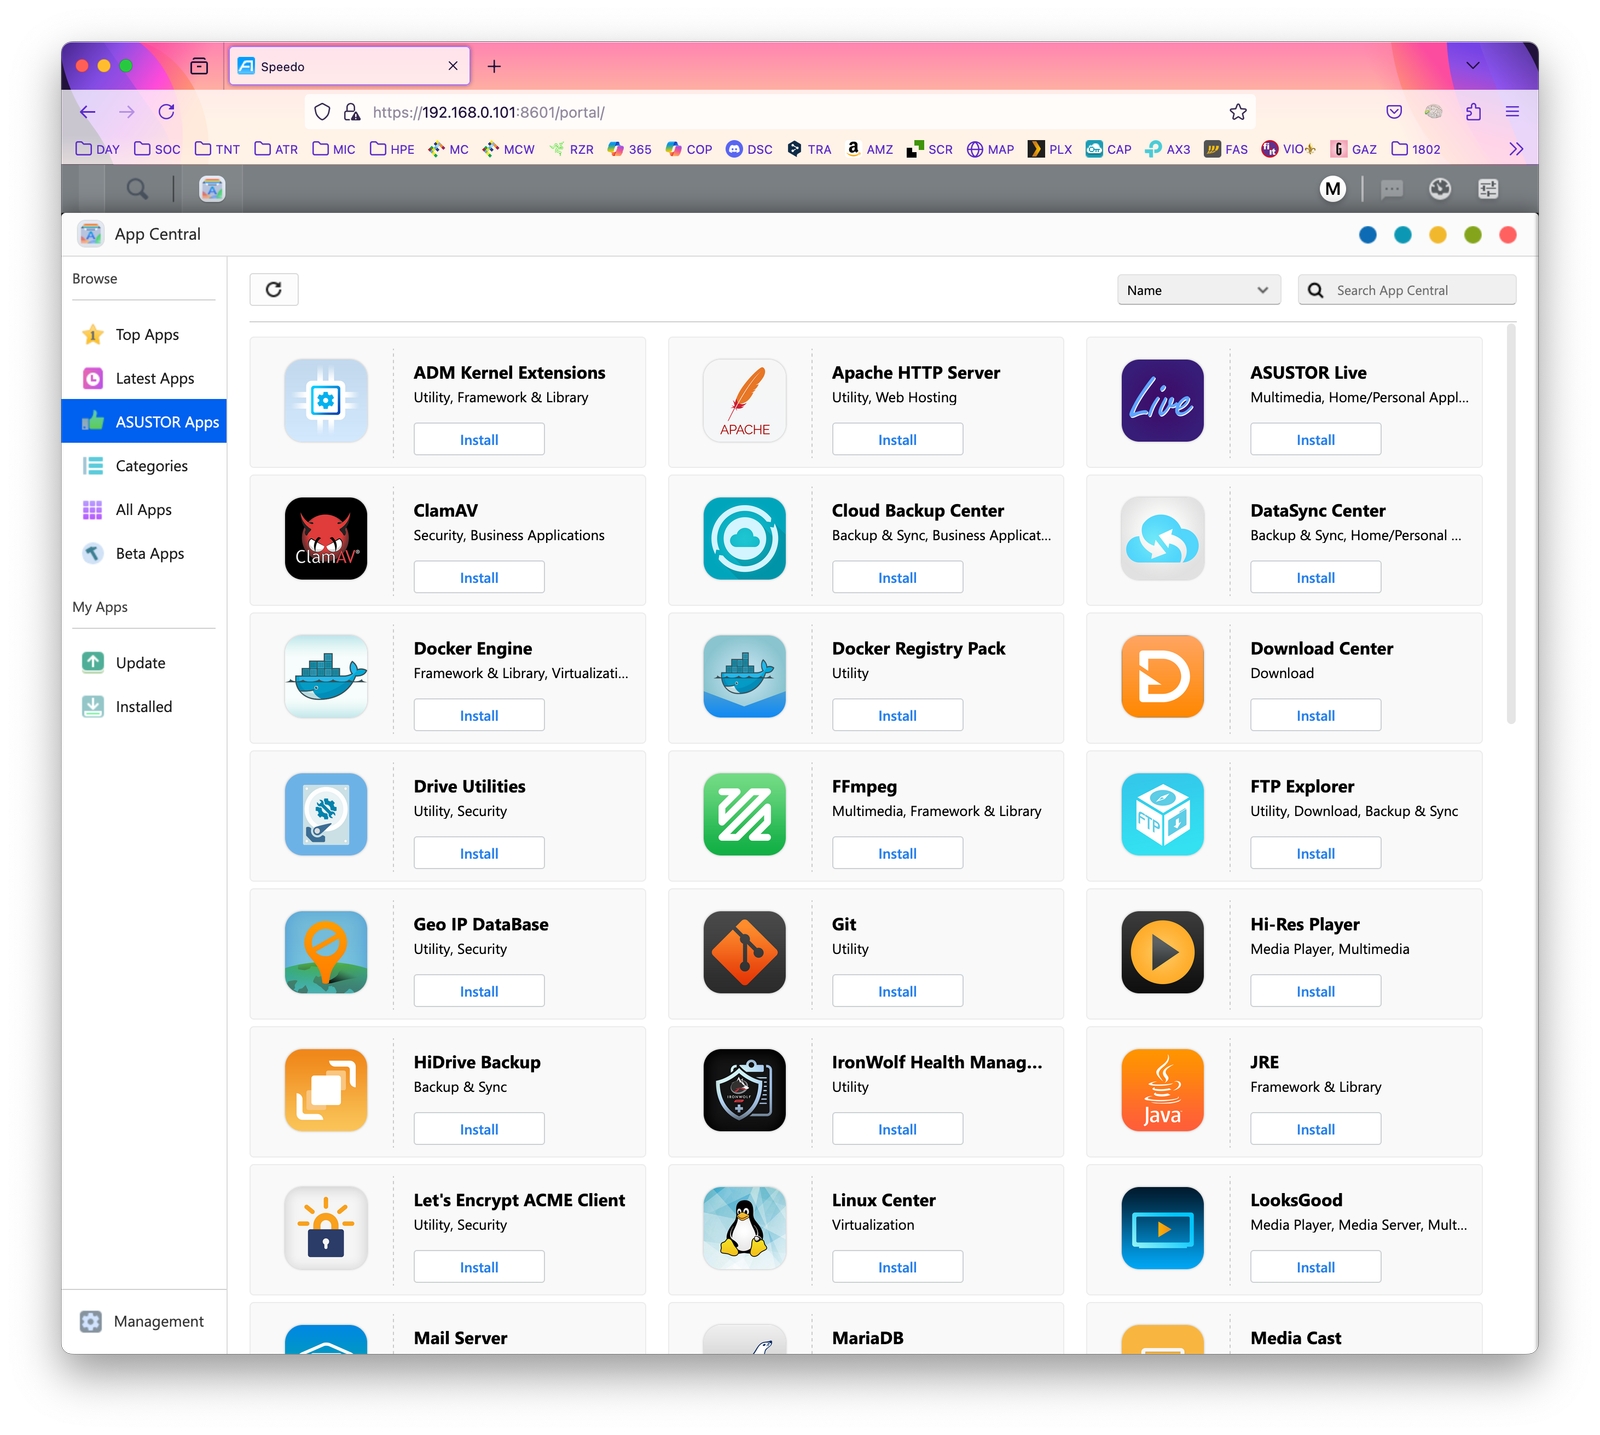Click the ClamAV app icon
Screen dimensions: 1600x1435
pyautogui.click(x=326, y=539)
